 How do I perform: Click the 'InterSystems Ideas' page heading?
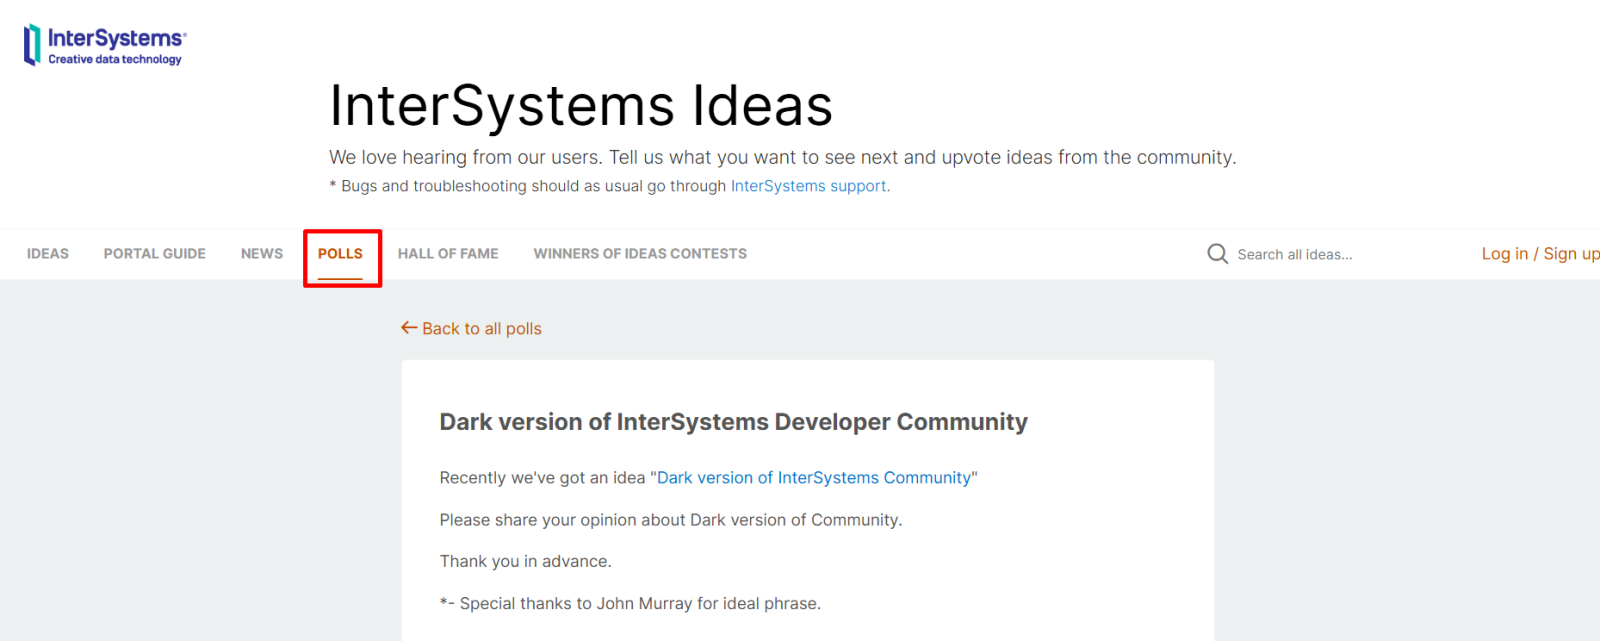pyautogui.click(x=581, y=106)
